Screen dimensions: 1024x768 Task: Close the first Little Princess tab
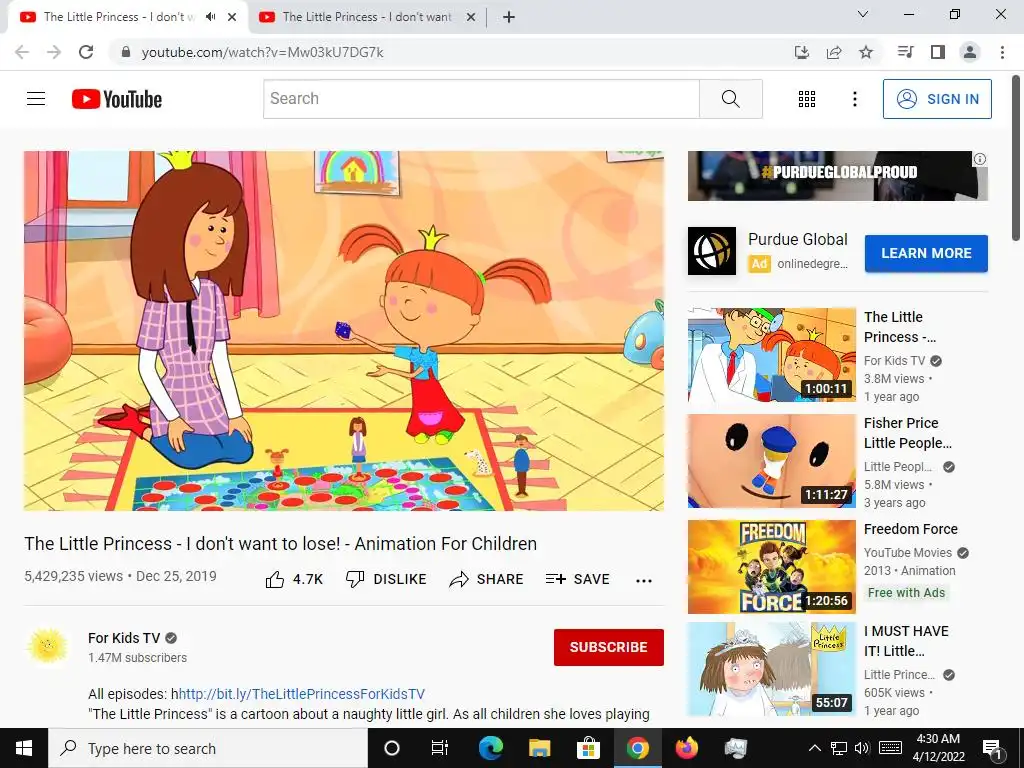[232, 17]
